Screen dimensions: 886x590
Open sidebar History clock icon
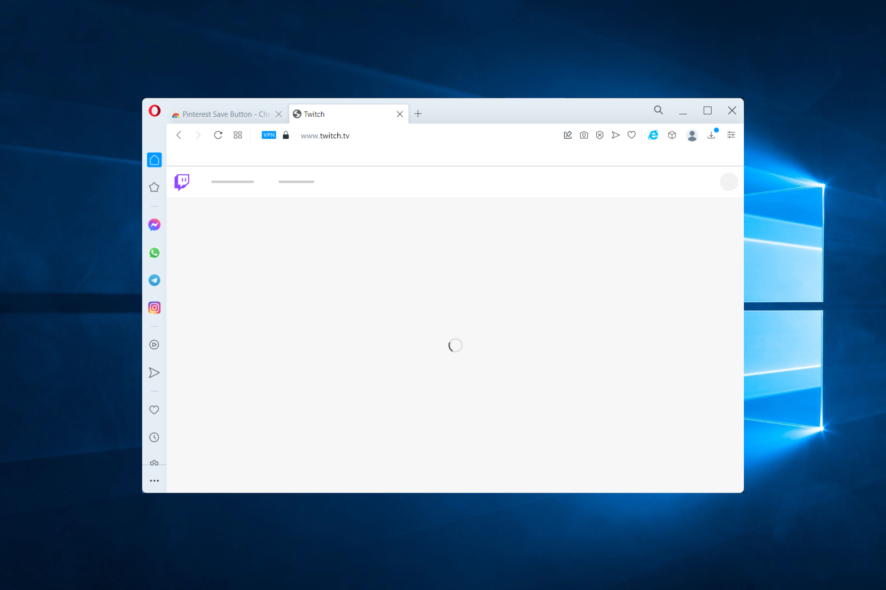(x=154, y=437)
